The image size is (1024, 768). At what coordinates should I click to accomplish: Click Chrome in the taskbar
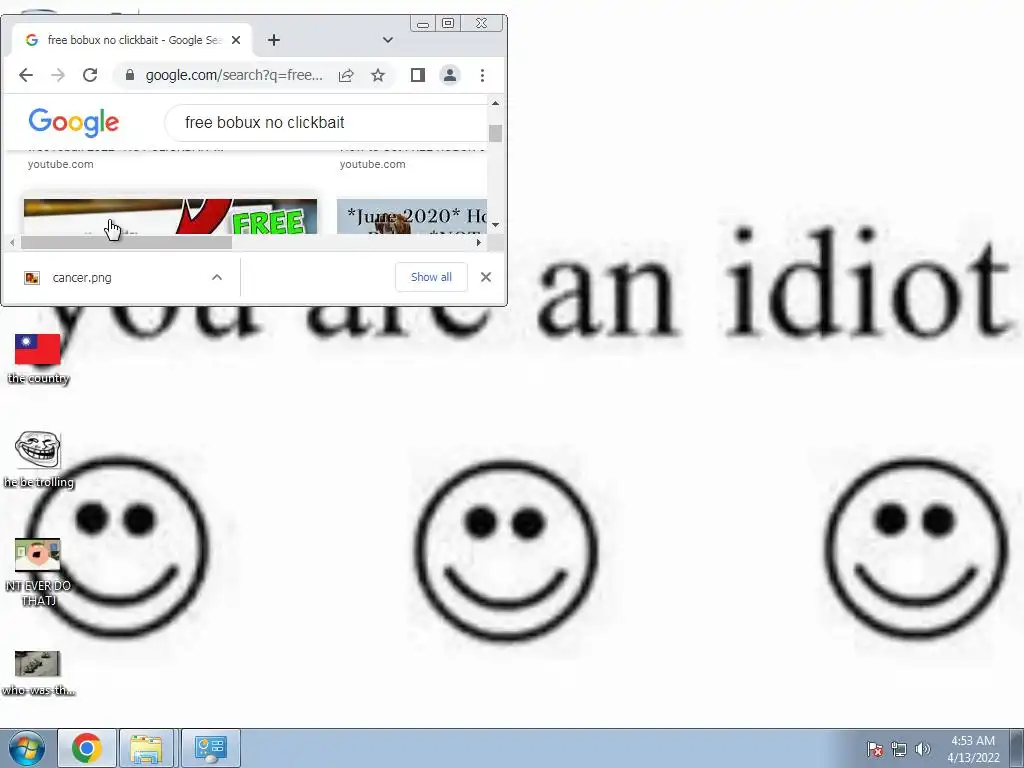tap(87, 748)
